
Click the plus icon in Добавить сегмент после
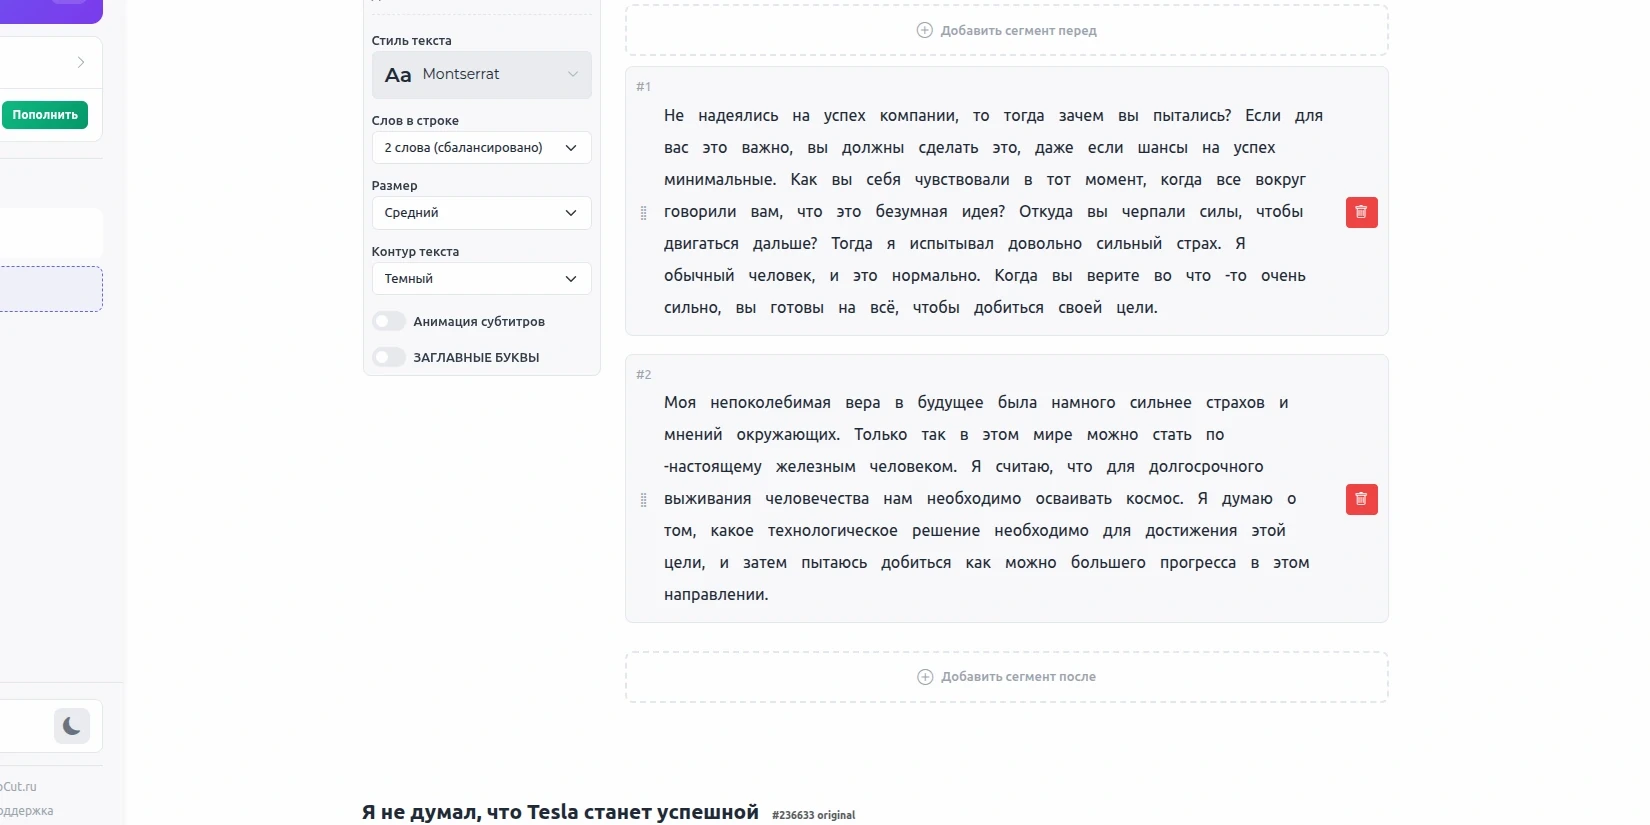[x=925, y=677]
